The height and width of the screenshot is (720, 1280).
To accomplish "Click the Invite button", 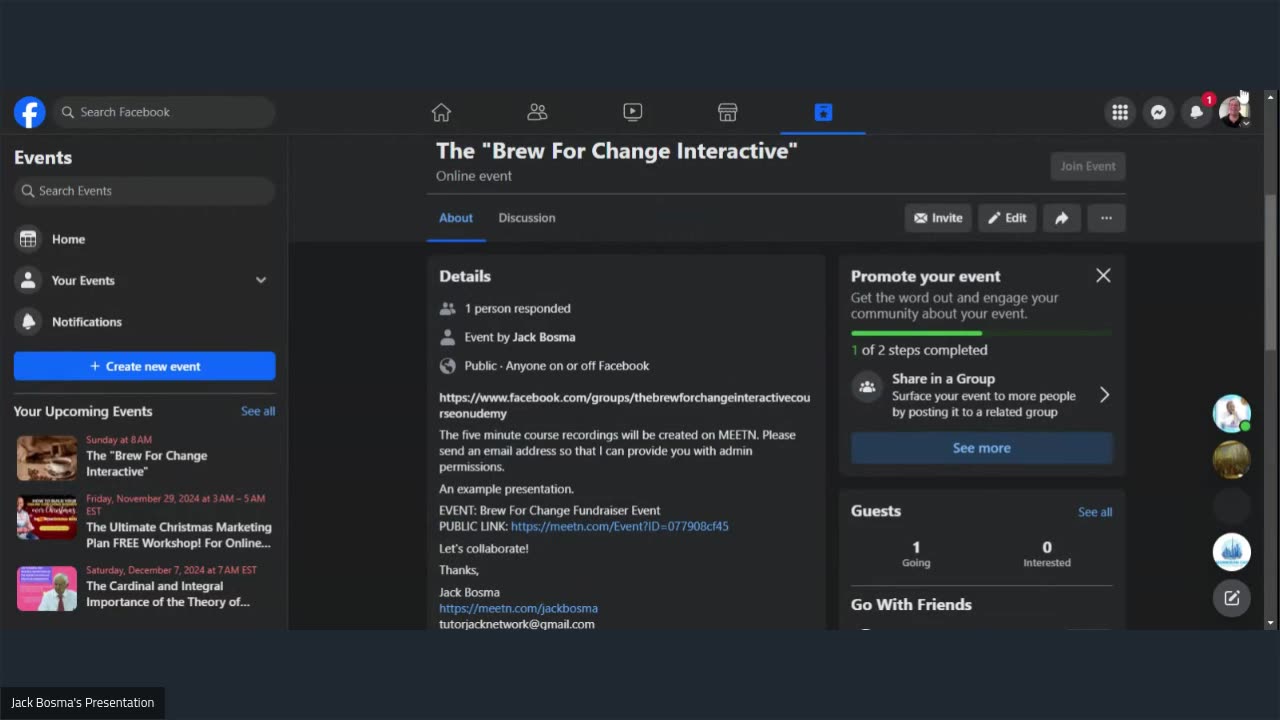I will [x=938, y=218].
